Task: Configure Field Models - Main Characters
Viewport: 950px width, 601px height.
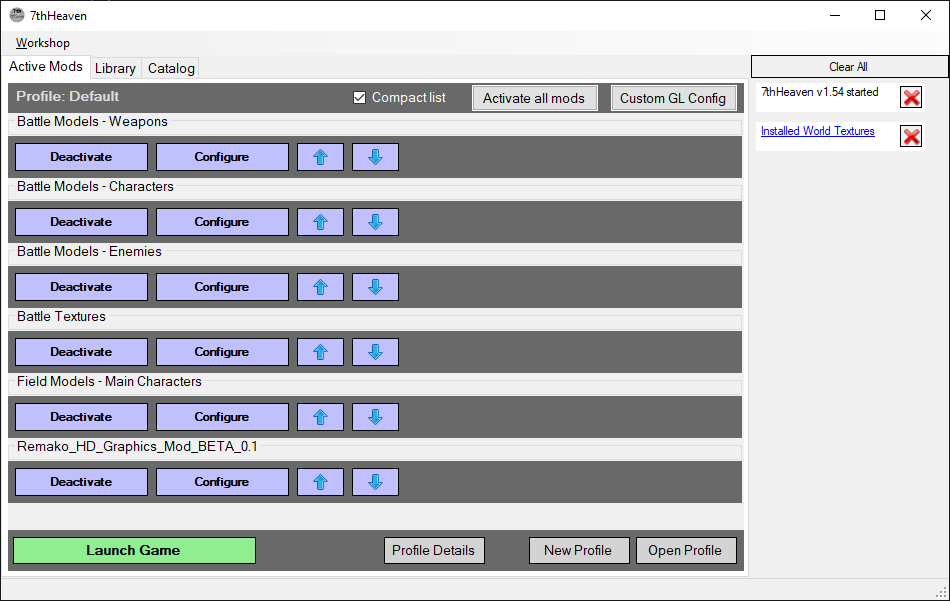Action: coord(222,417)
